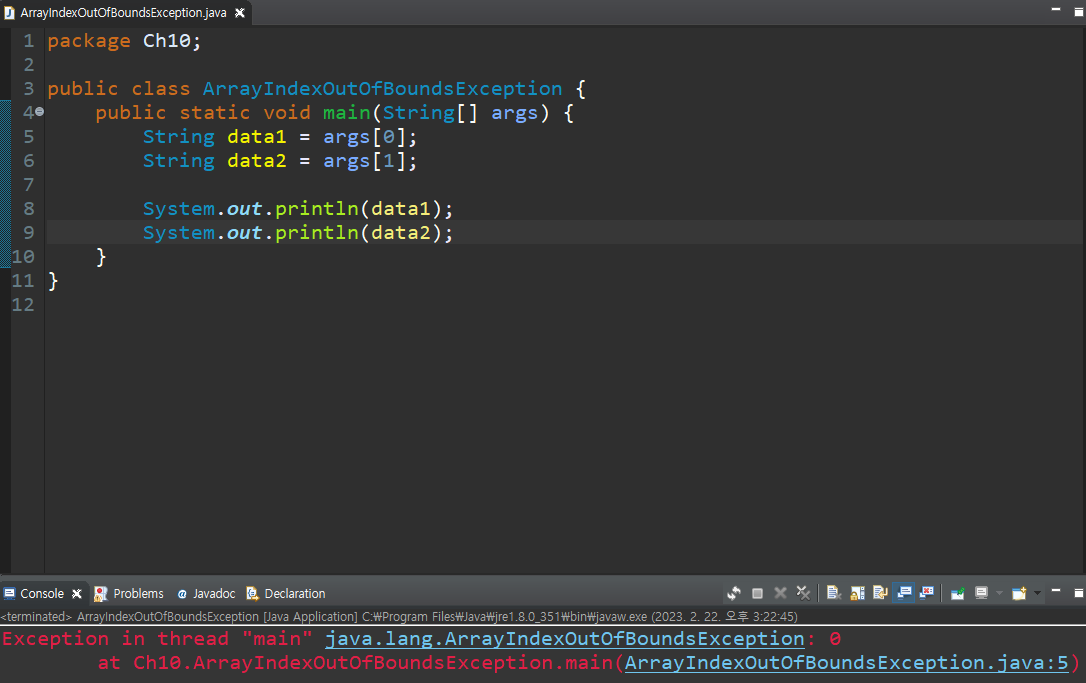Viewport: 1086px width, 683px height.
Task: Click line number 12 in the gutter
Action: tap(23, 305)
